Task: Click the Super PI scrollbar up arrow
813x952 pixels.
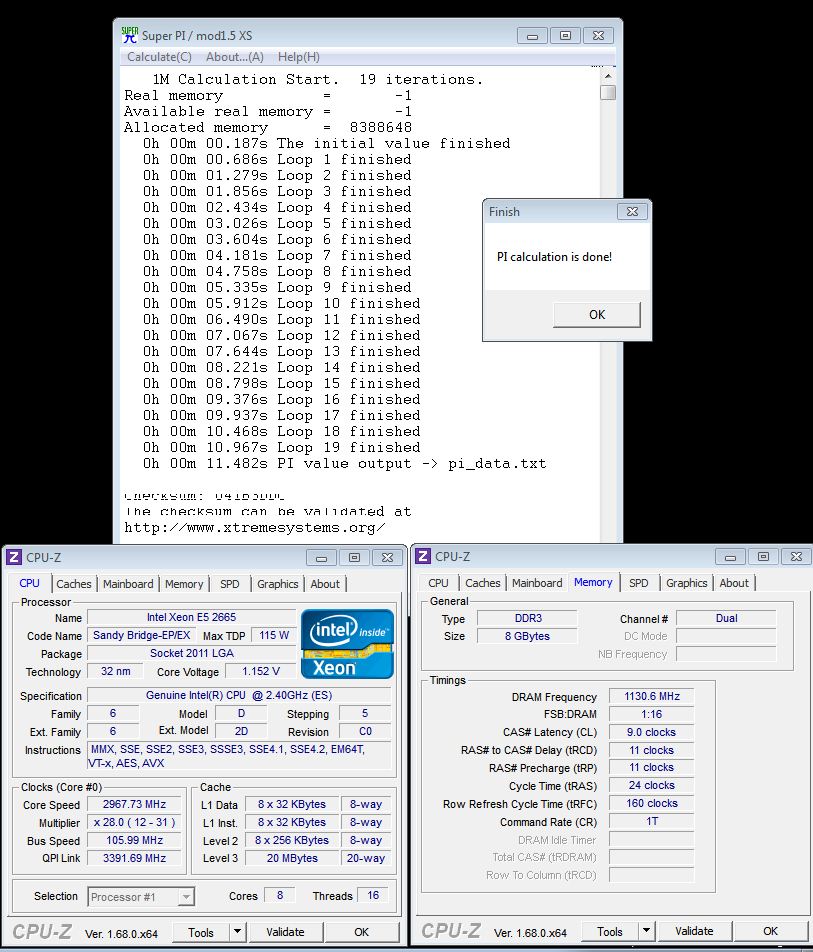Action: coord(608,76)
